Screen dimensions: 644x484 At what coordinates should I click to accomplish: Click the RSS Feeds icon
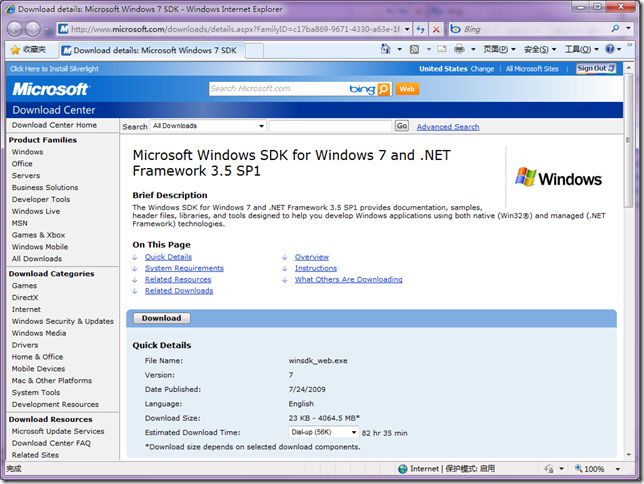pyautogui.click(x=414, y=49)
